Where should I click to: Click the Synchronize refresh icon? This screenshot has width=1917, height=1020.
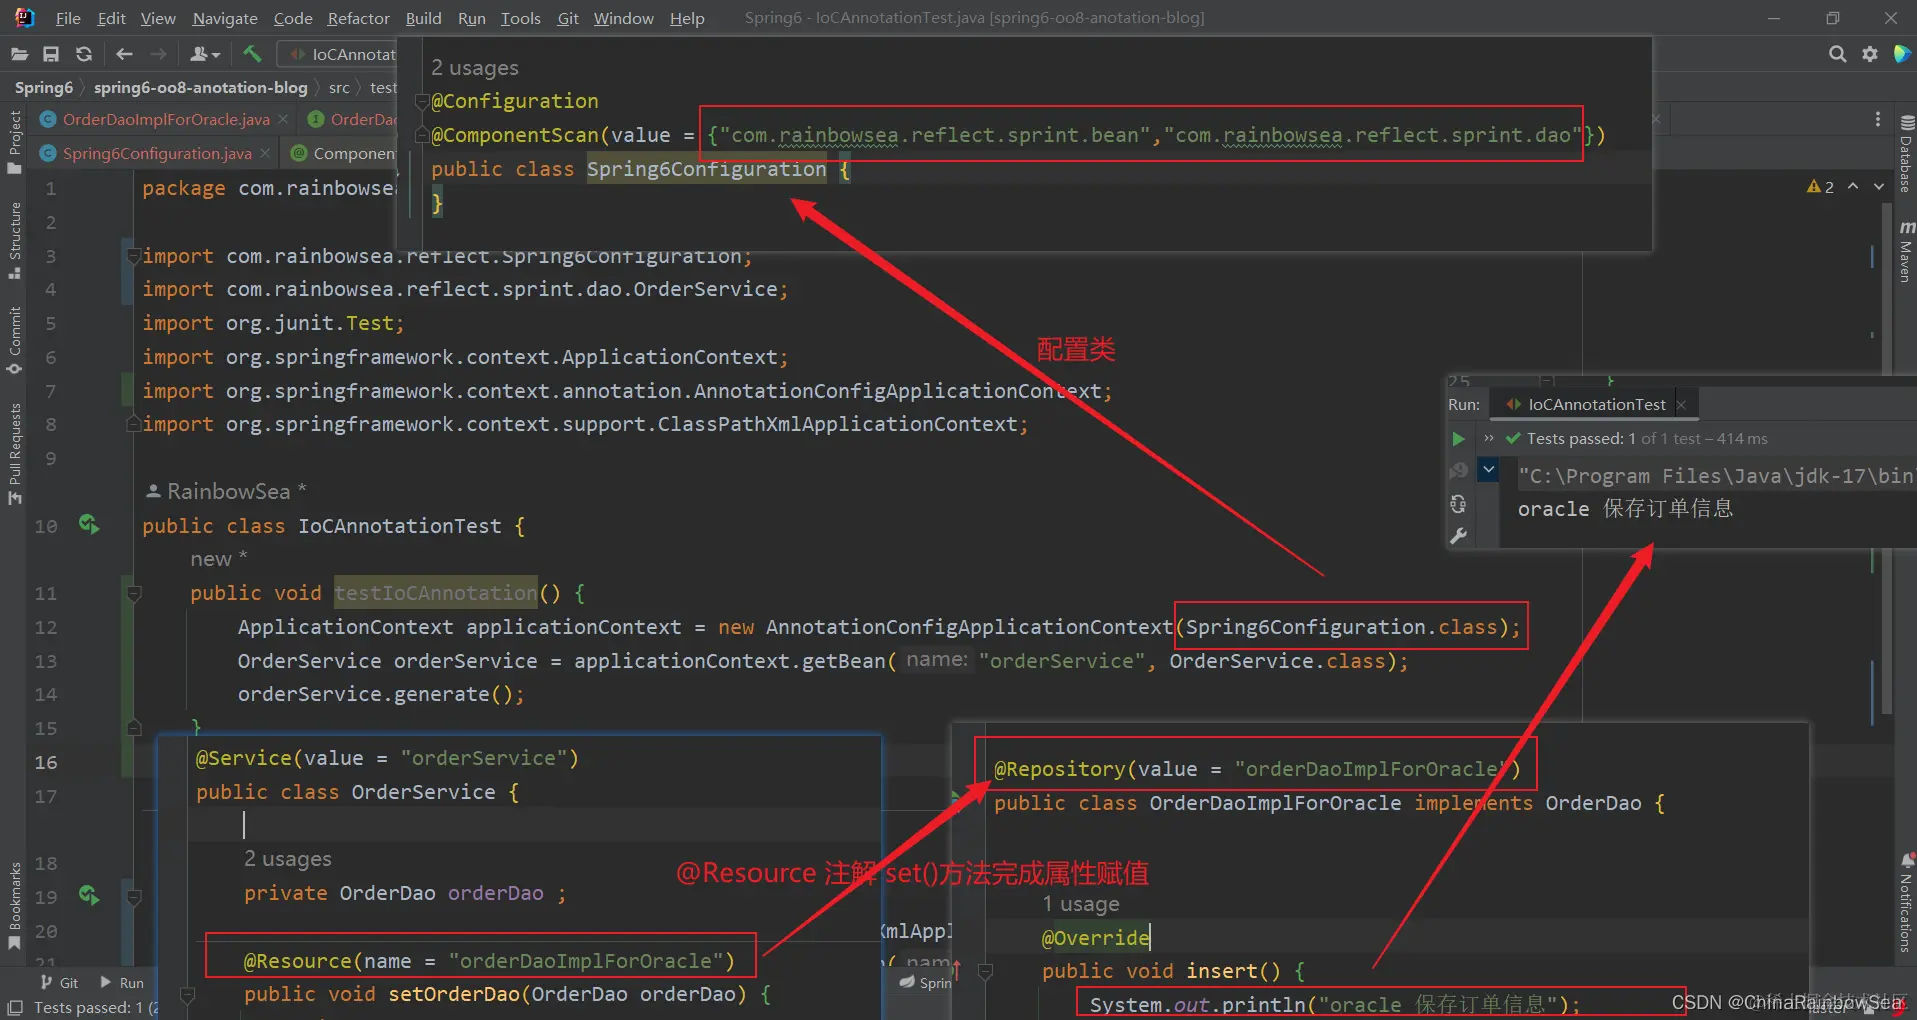[x=84, y=54]
